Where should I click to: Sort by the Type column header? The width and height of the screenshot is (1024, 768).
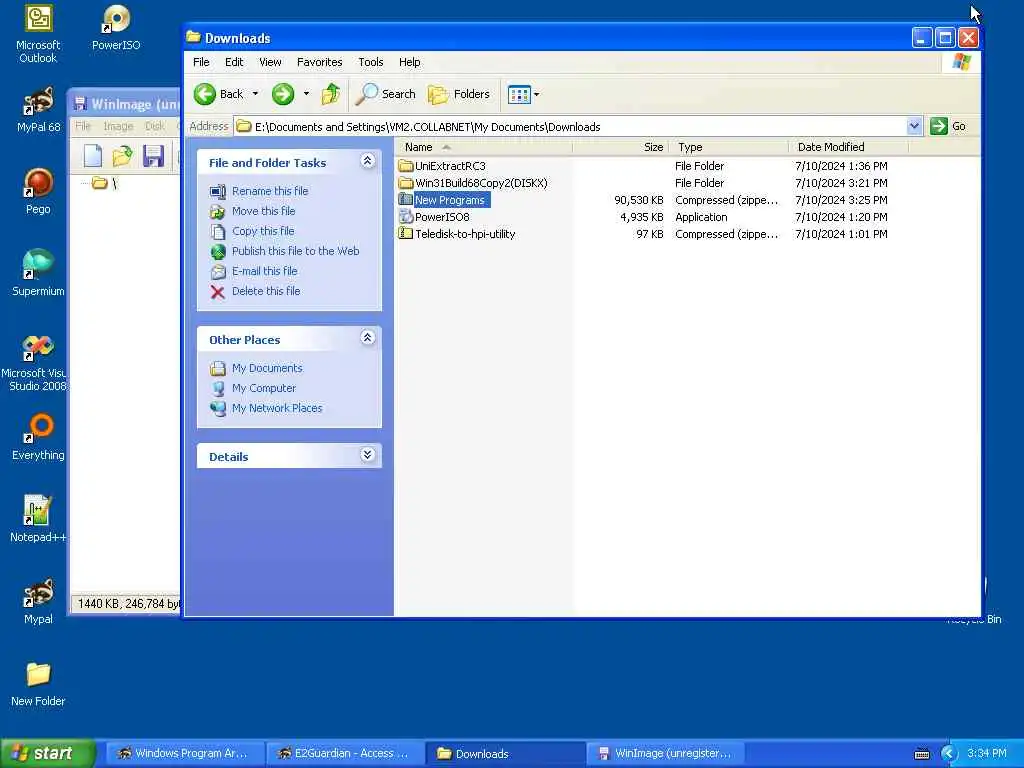tap(729, 148)
